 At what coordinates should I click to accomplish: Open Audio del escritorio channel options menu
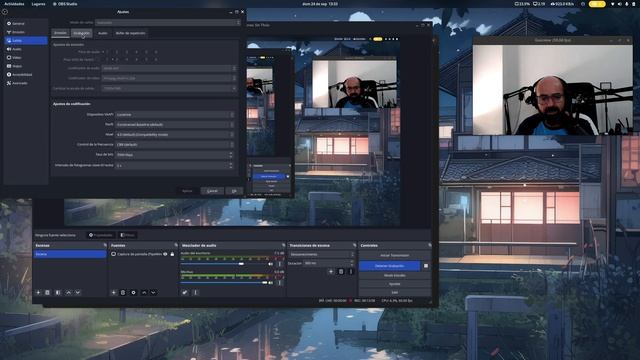(280, 264)
